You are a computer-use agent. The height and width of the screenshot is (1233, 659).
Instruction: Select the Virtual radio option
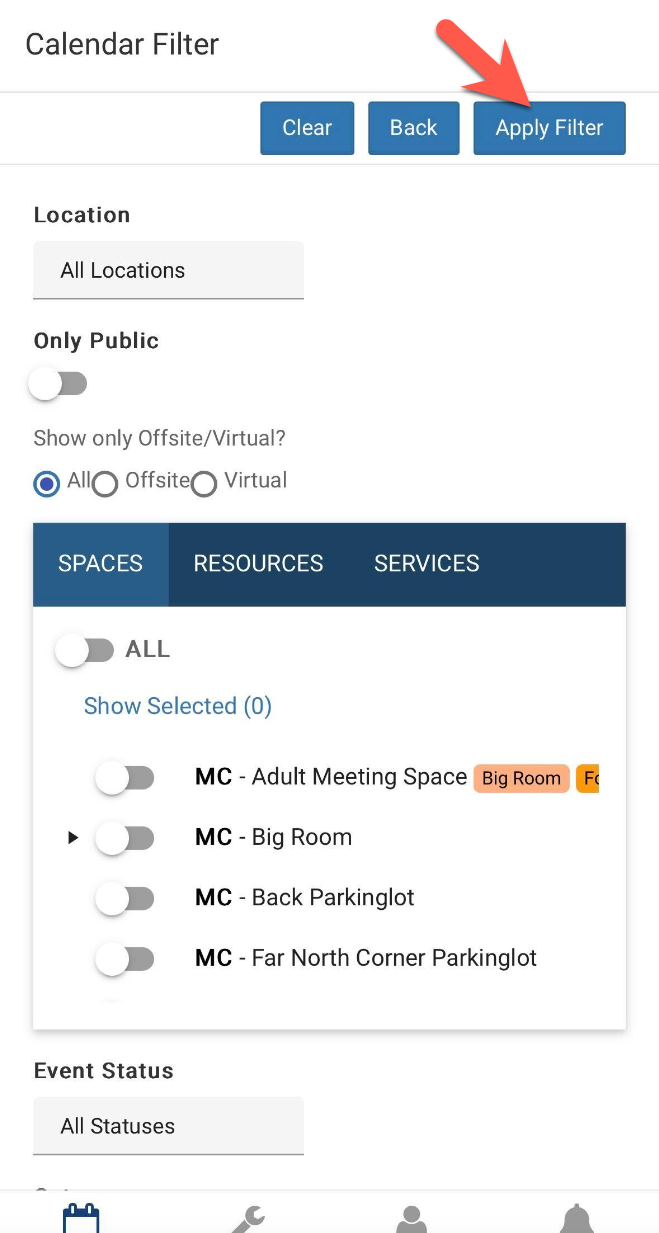[x=204, y=484]
